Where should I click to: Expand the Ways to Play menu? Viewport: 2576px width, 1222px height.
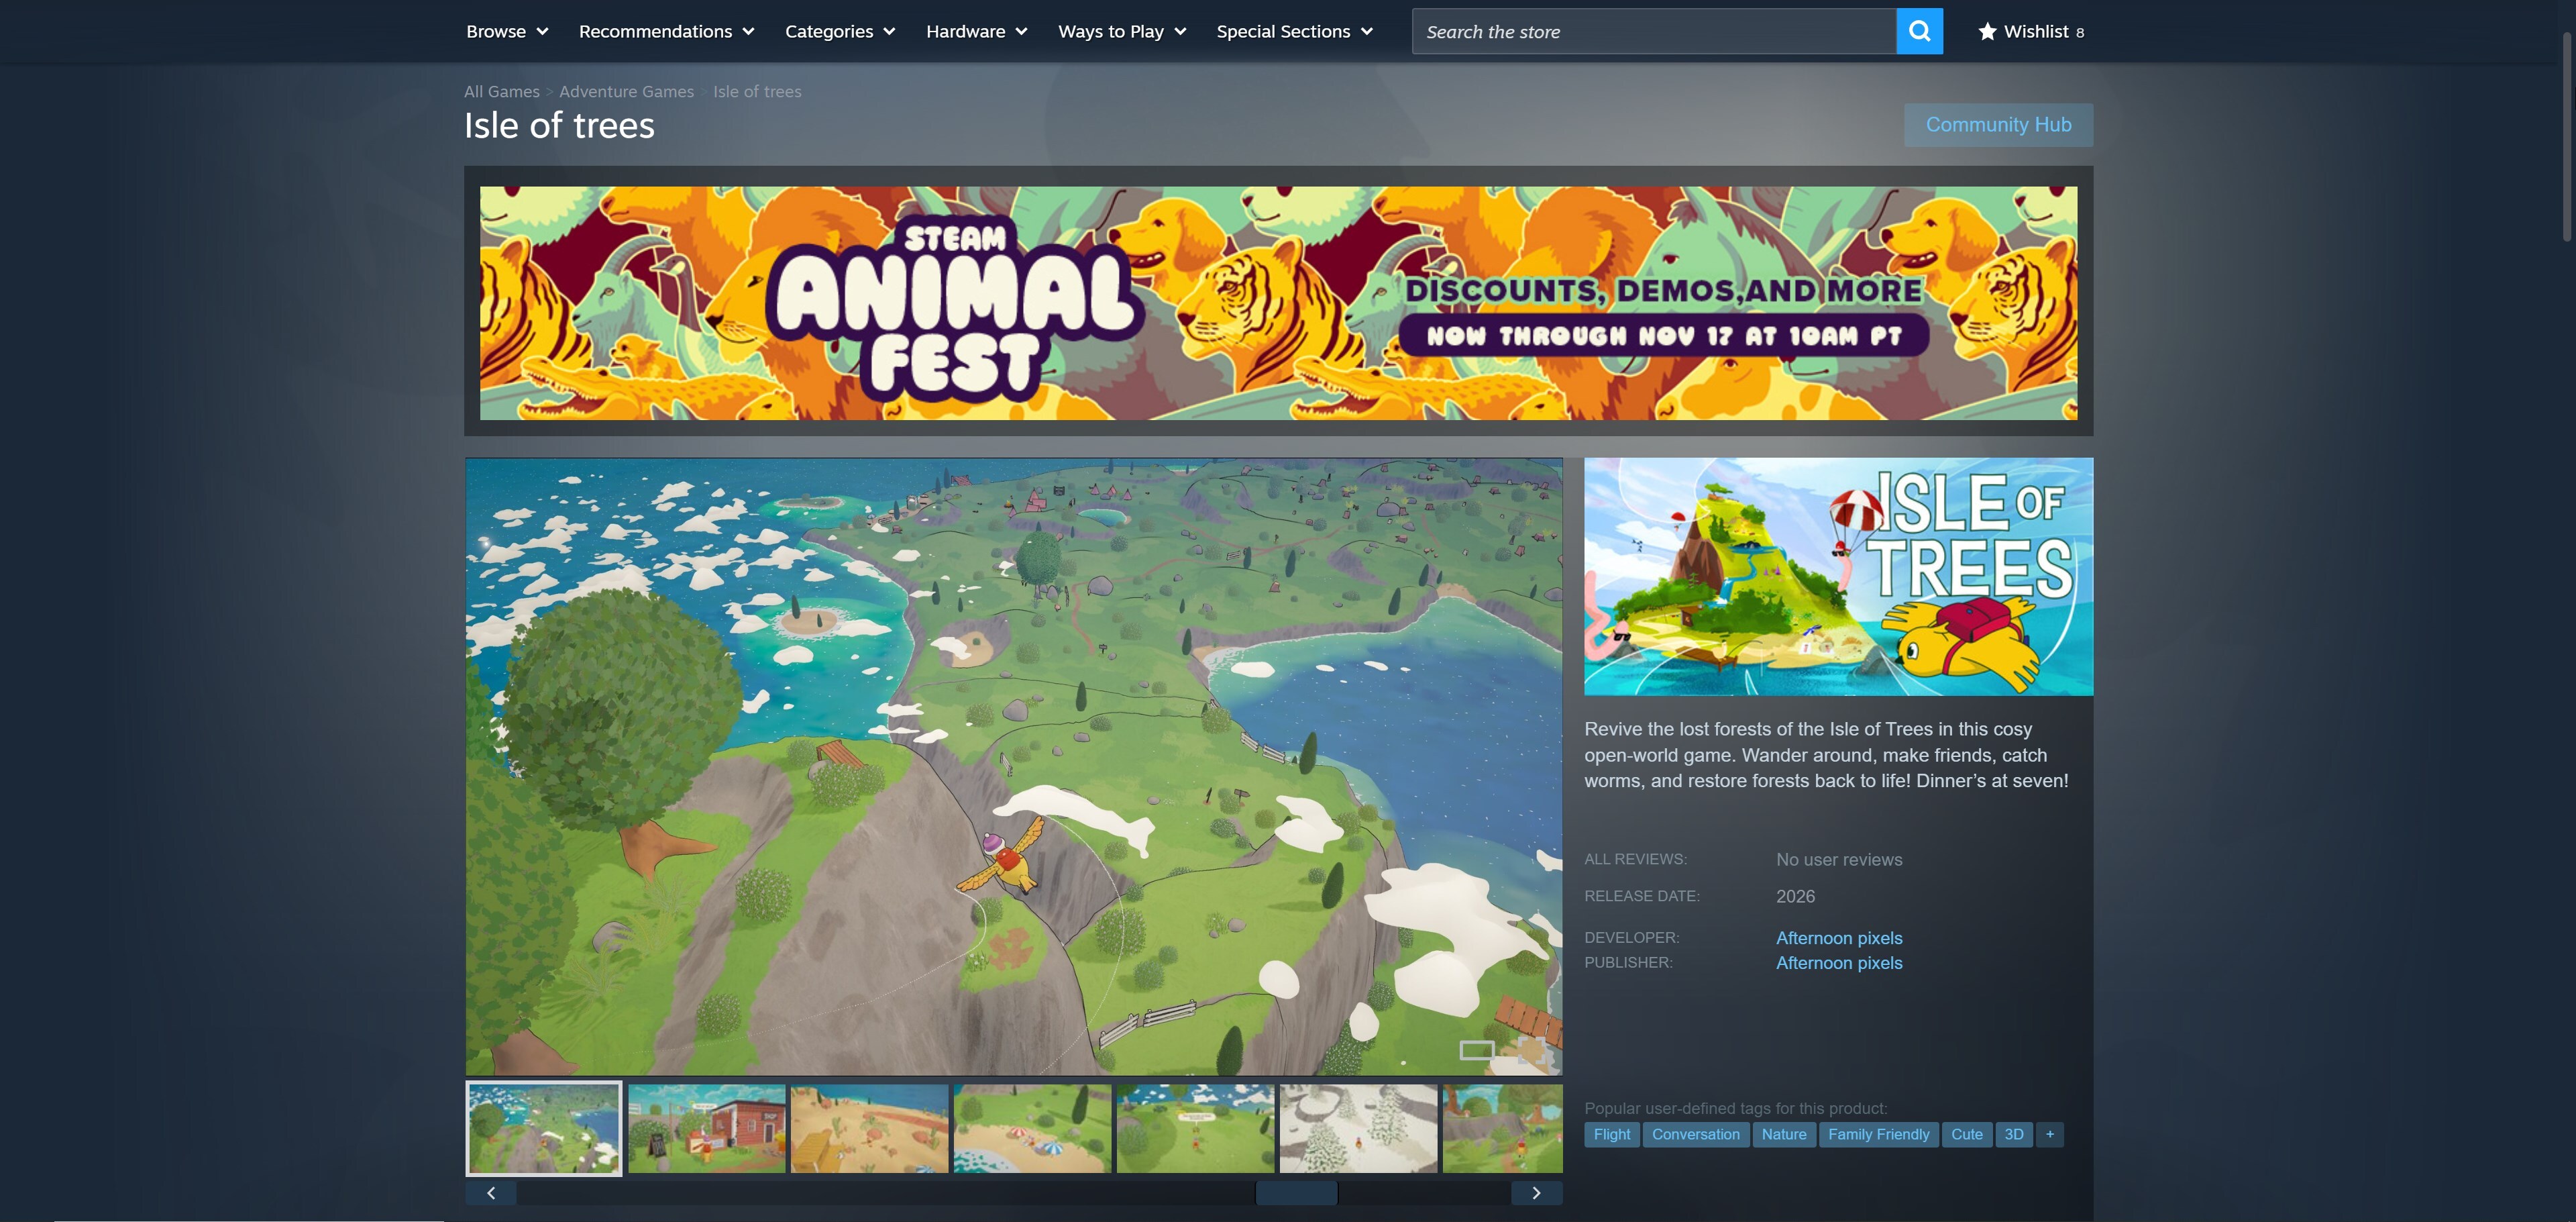(x=1122, y=32)
